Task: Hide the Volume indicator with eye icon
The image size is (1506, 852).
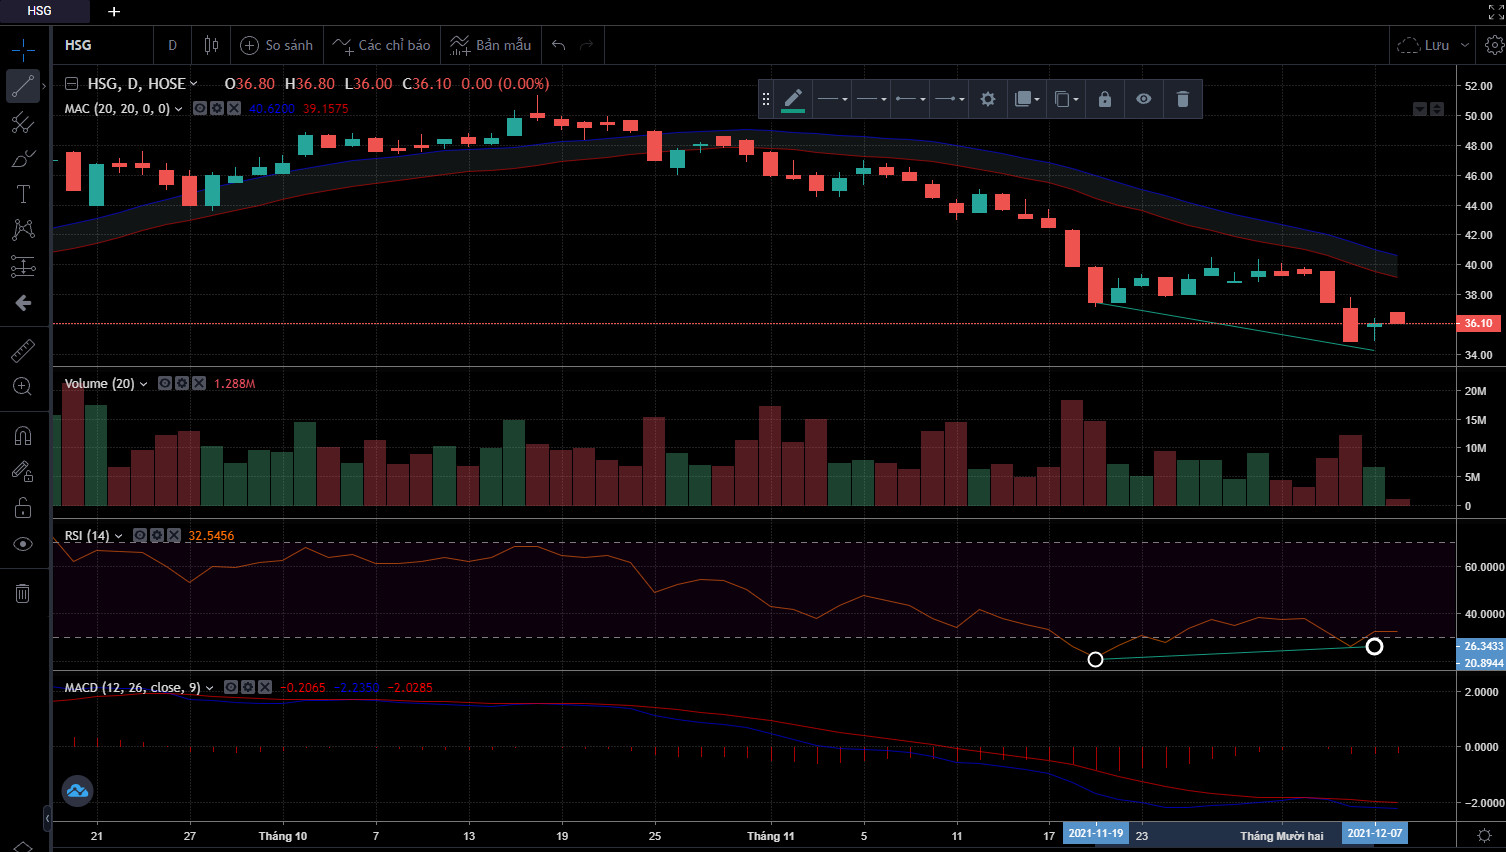Action: [x=165, y=383]
